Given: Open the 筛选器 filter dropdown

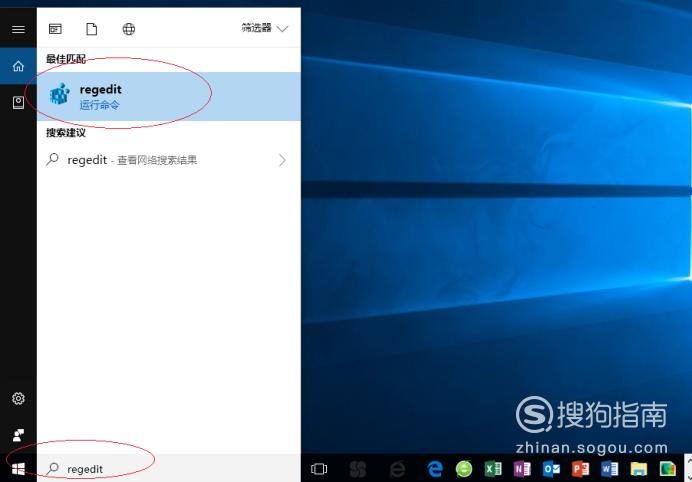Looking at the screenshot, I should pos(265,29).
